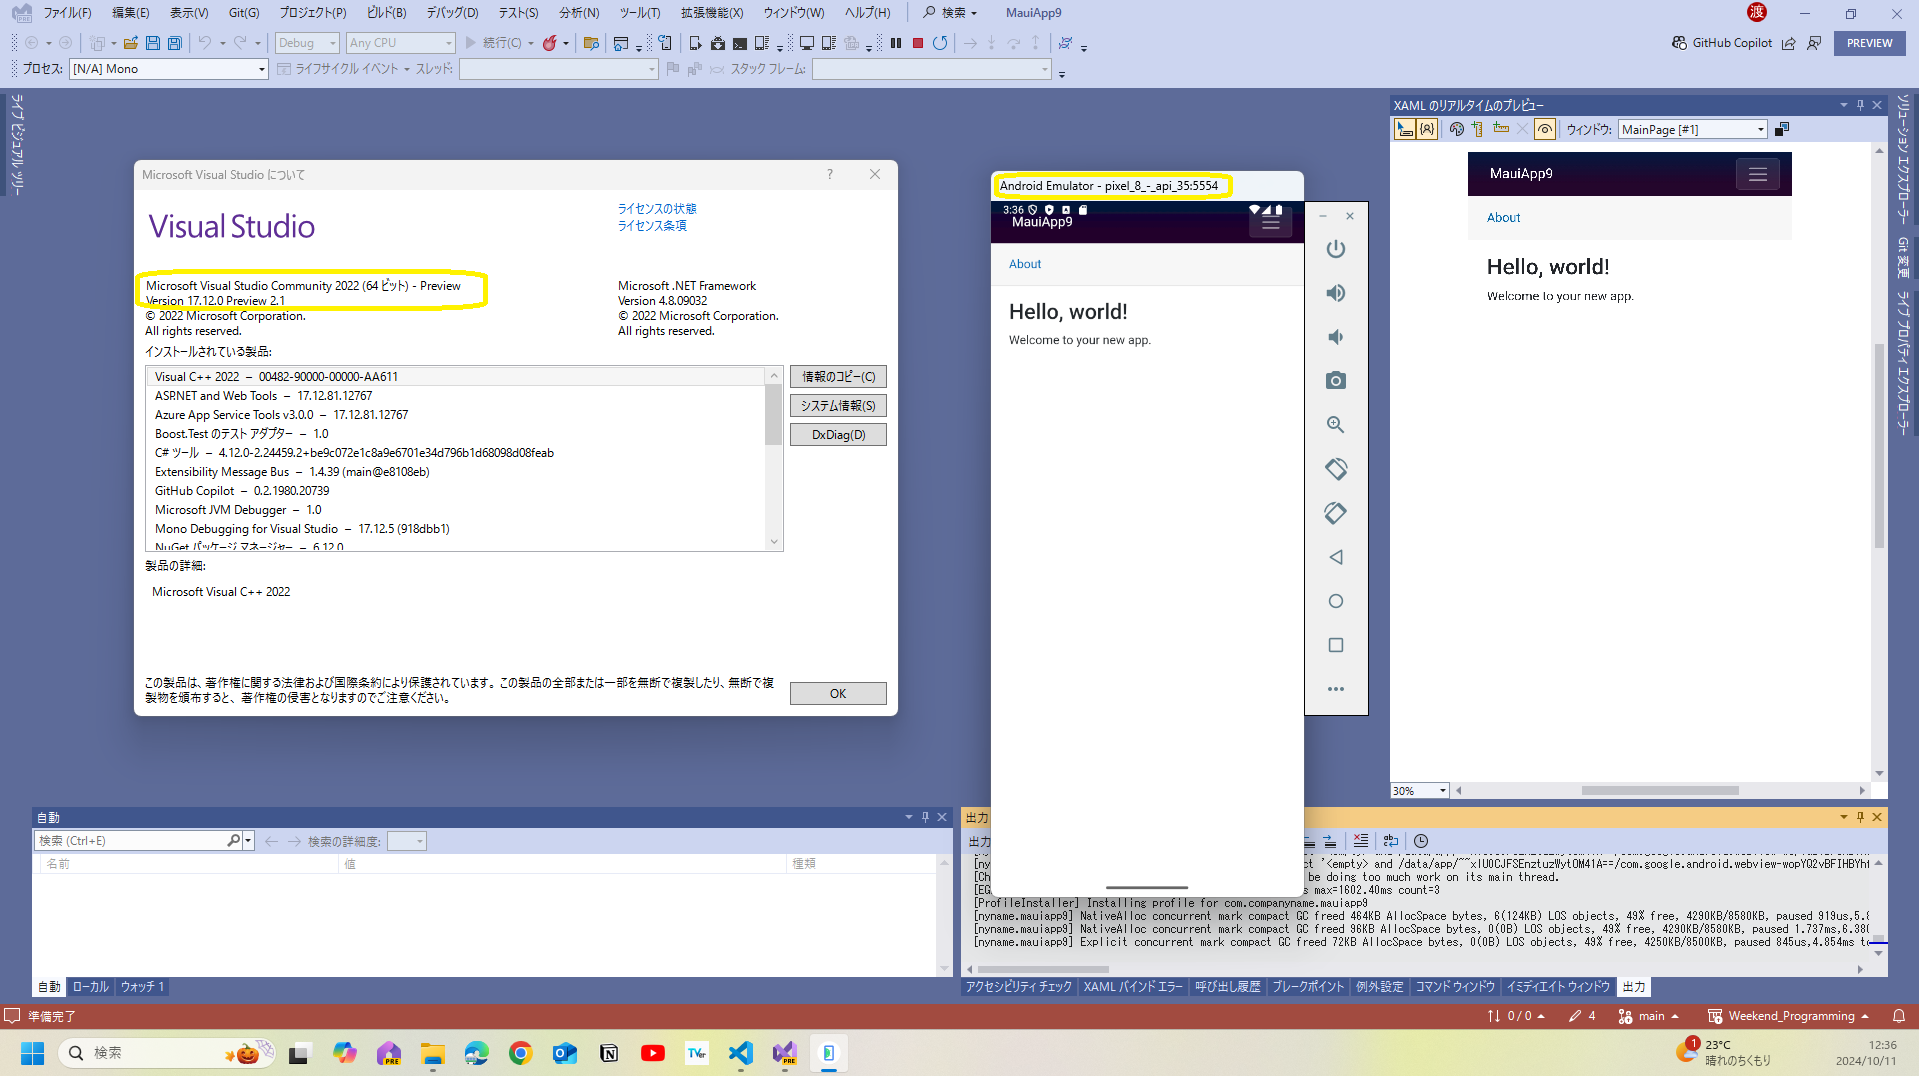Viewport: 1919px width, 1076px height.
Task: Toggle pin on the Output panel
Action: tap(1860, 817)
